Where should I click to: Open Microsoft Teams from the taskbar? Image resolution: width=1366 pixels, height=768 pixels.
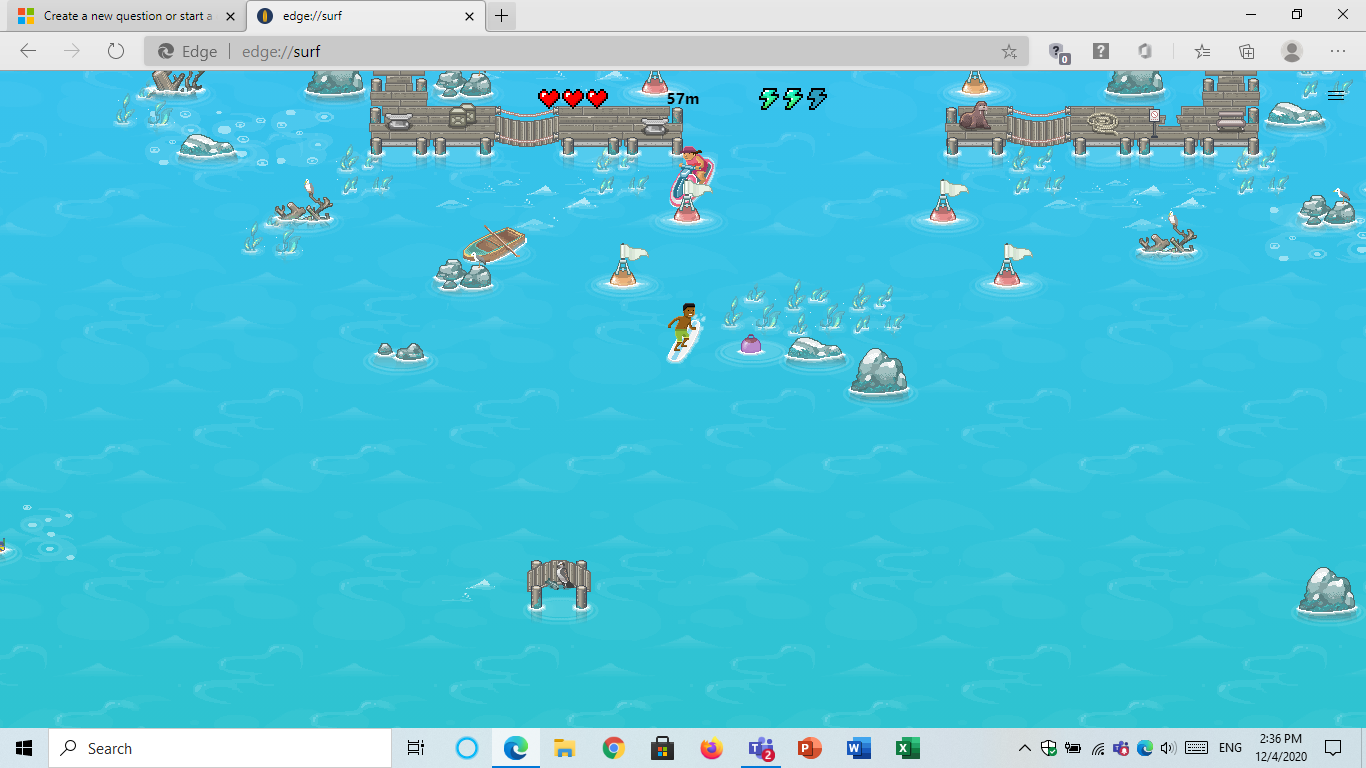760,748
